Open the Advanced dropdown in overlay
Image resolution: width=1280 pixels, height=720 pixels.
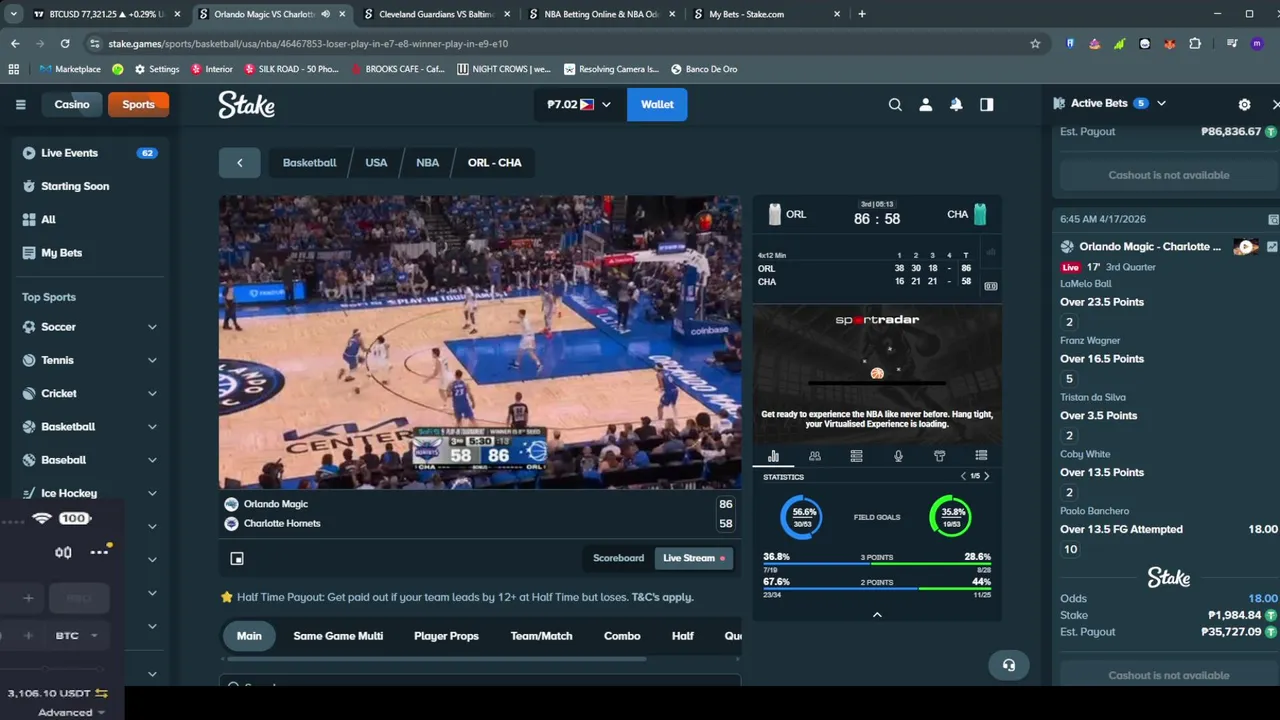click(x=71, y=712)
